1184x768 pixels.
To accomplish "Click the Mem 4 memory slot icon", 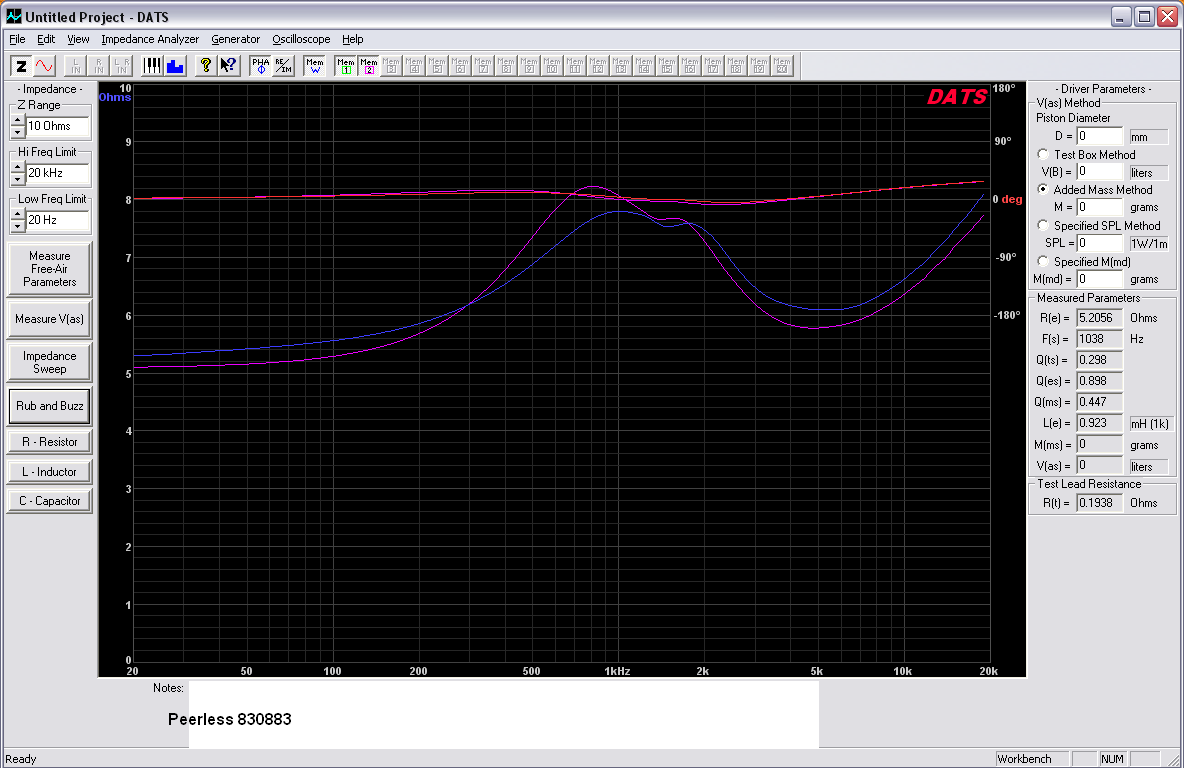I will pyautogui.click(x=414, y=66).
